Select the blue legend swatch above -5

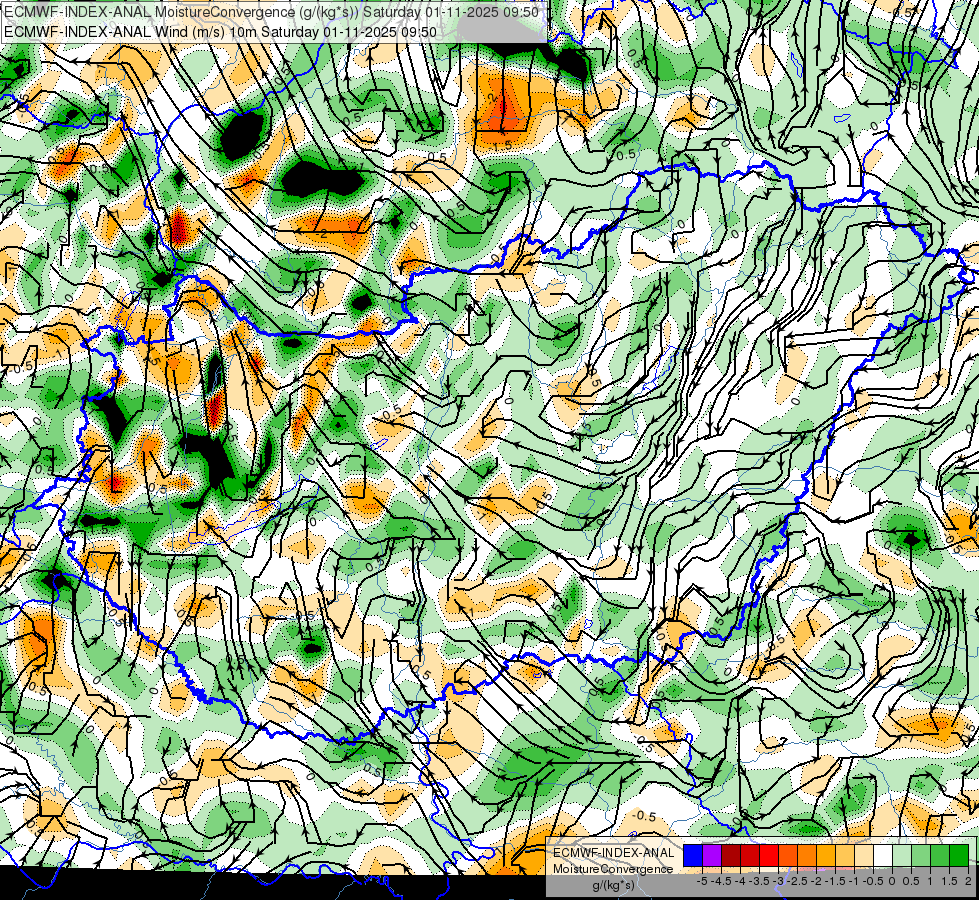[x=693, y=856]
